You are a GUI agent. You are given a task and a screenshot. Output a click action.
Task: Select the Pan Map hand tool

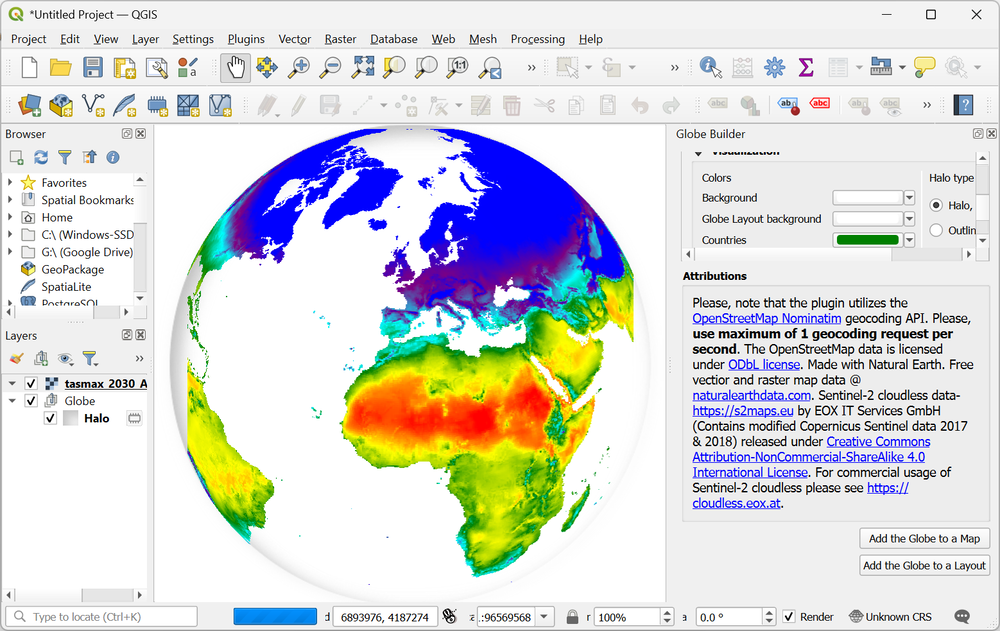click(x=235, y=67)
